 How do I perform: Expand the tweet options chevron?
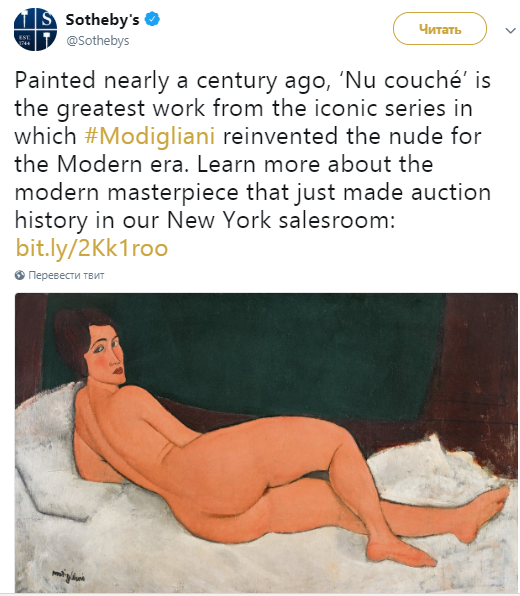click(510, 30)
